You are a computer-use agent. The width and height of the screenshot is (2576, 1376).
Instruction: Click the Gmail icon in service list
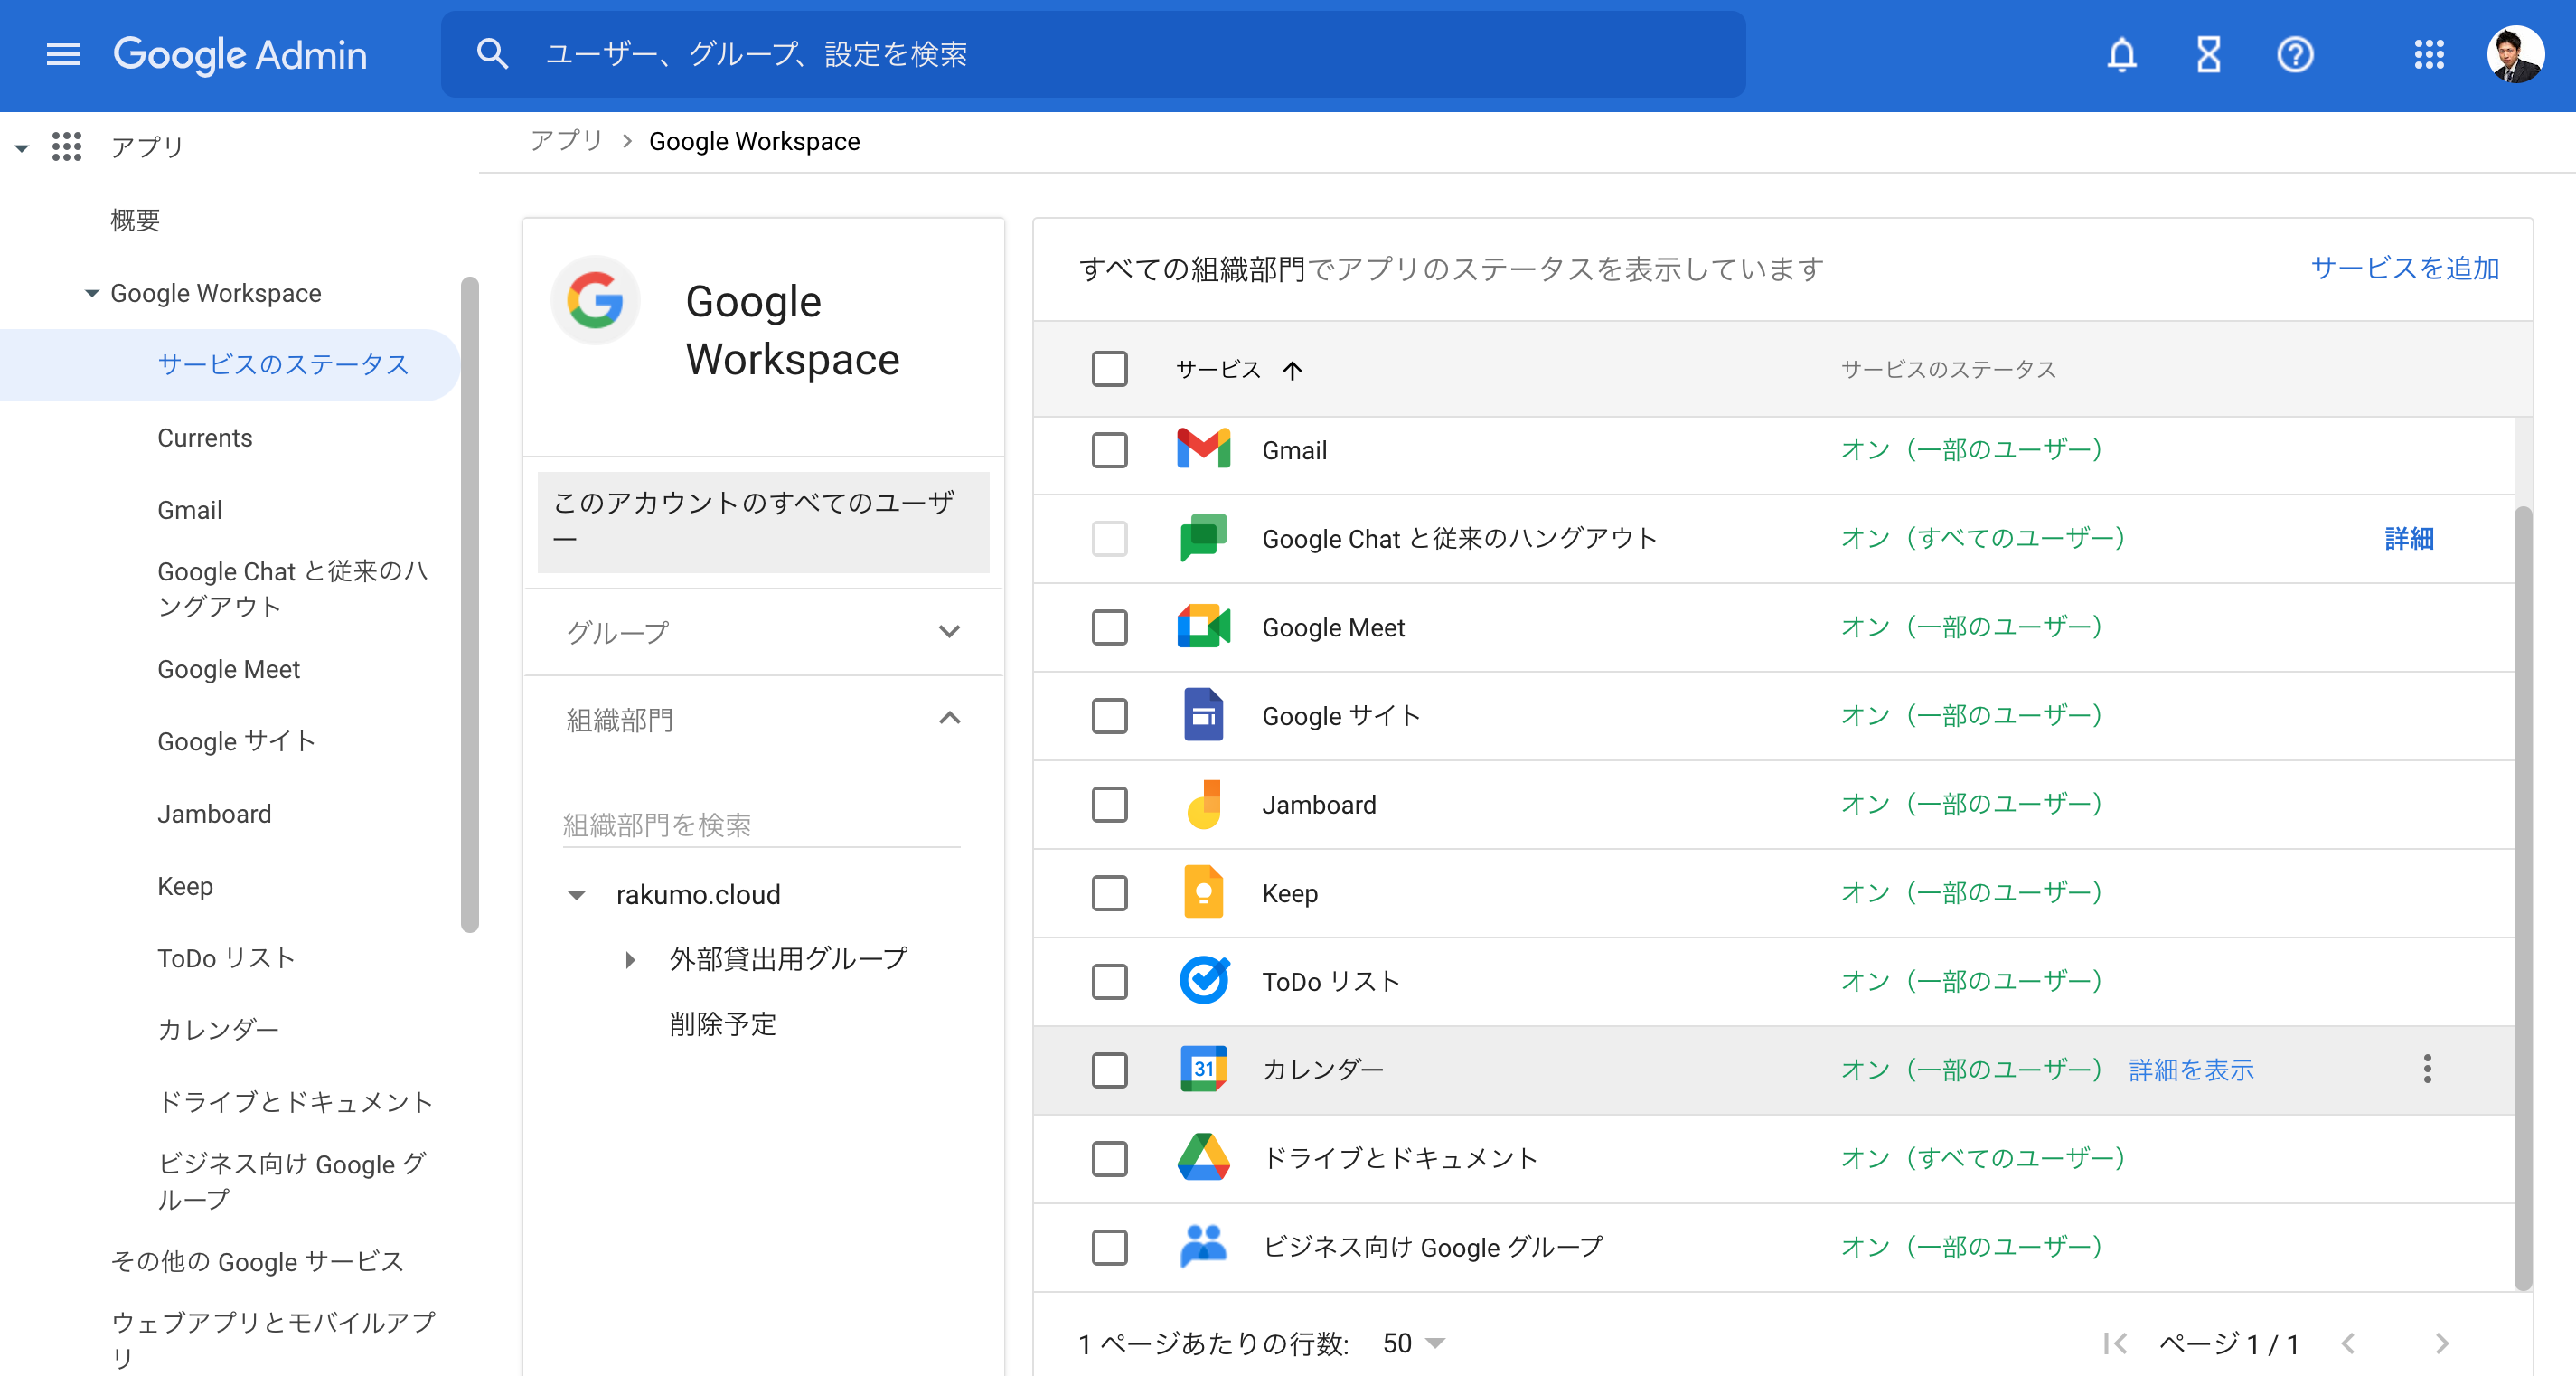tap(1203, 450)
